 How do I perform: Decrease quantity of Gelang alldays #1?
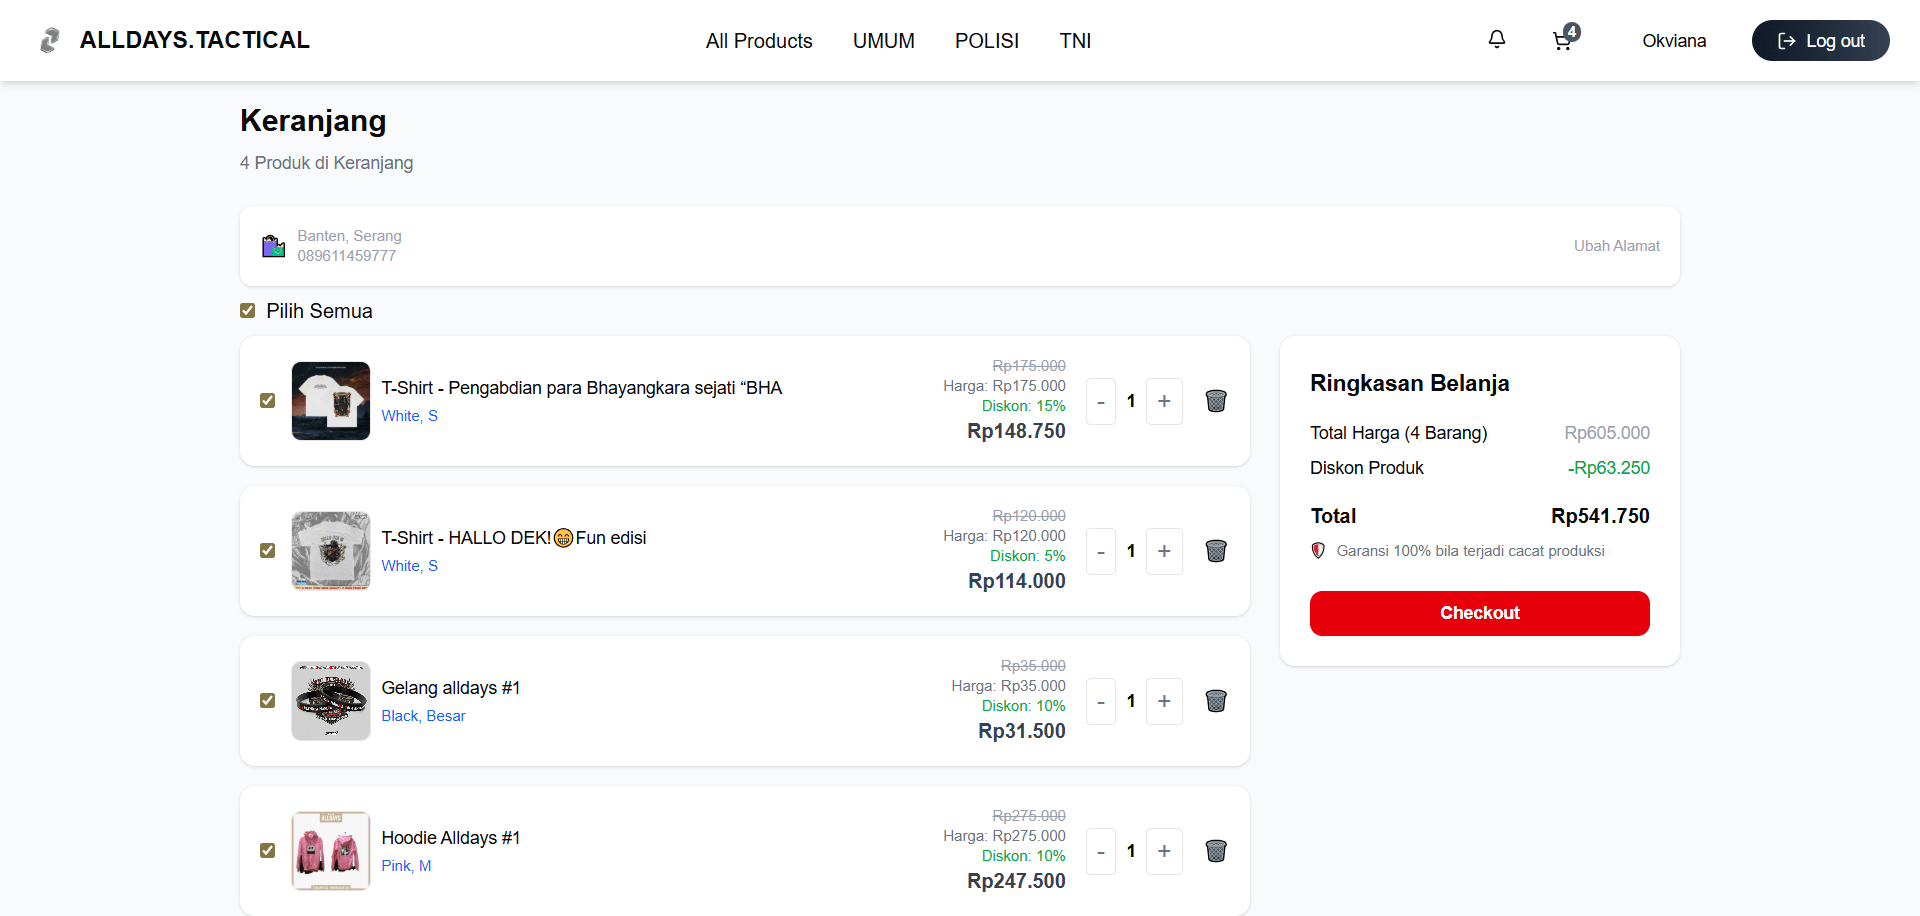(x=1101, y=701)
